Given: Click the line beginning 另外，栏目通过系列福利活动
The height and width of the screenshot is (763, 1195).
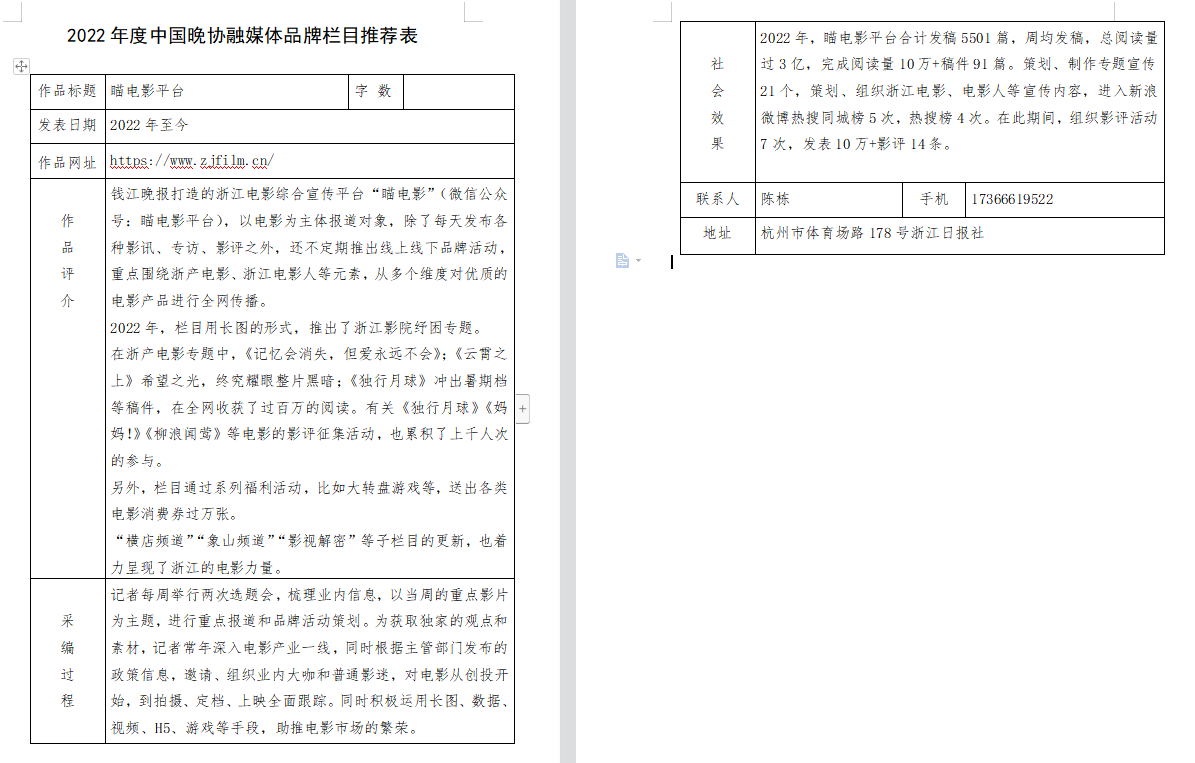Looking at the screenshot, I should [309, 488].
